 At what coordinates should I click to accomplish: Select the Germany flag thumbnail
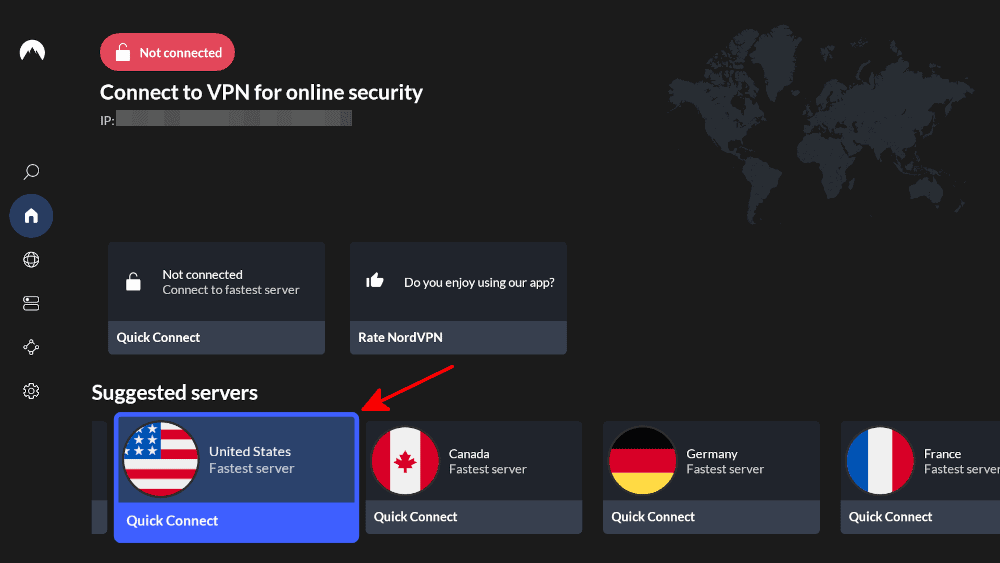[x=643, y=461]
